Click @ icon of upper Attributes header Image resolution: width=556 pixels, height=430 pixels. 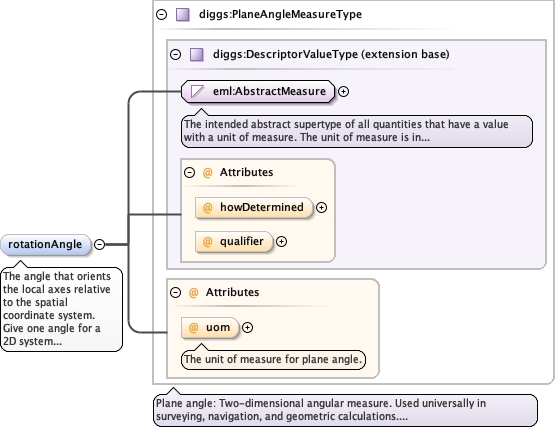207,173
